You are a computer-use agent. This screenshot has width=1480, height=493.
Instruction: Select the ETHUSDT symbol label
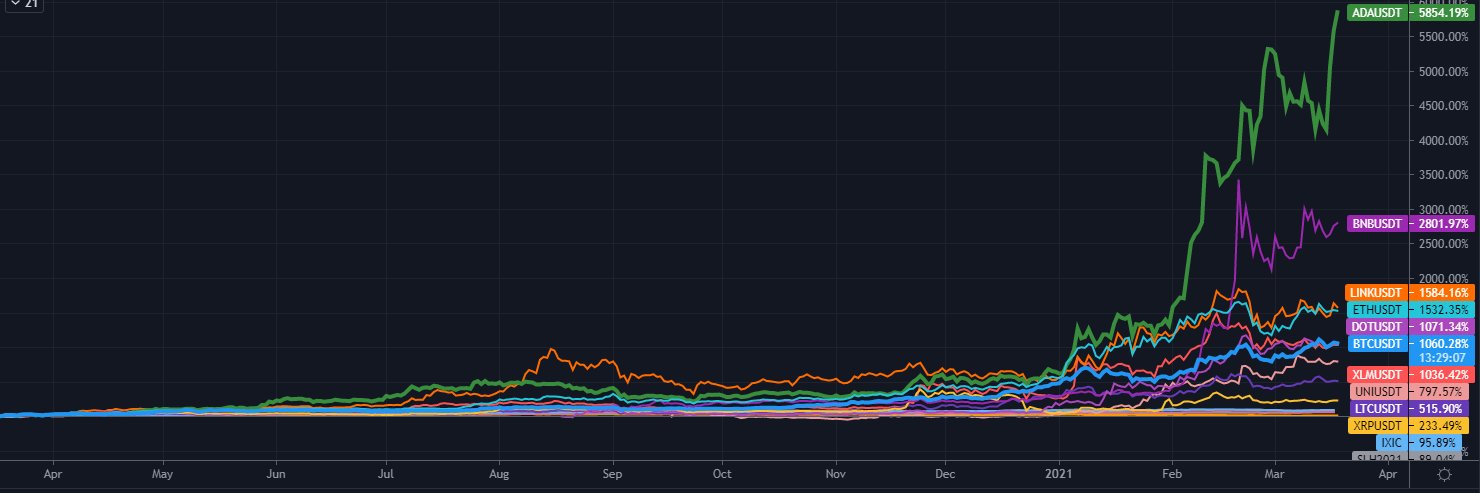tap(1378, 310)
